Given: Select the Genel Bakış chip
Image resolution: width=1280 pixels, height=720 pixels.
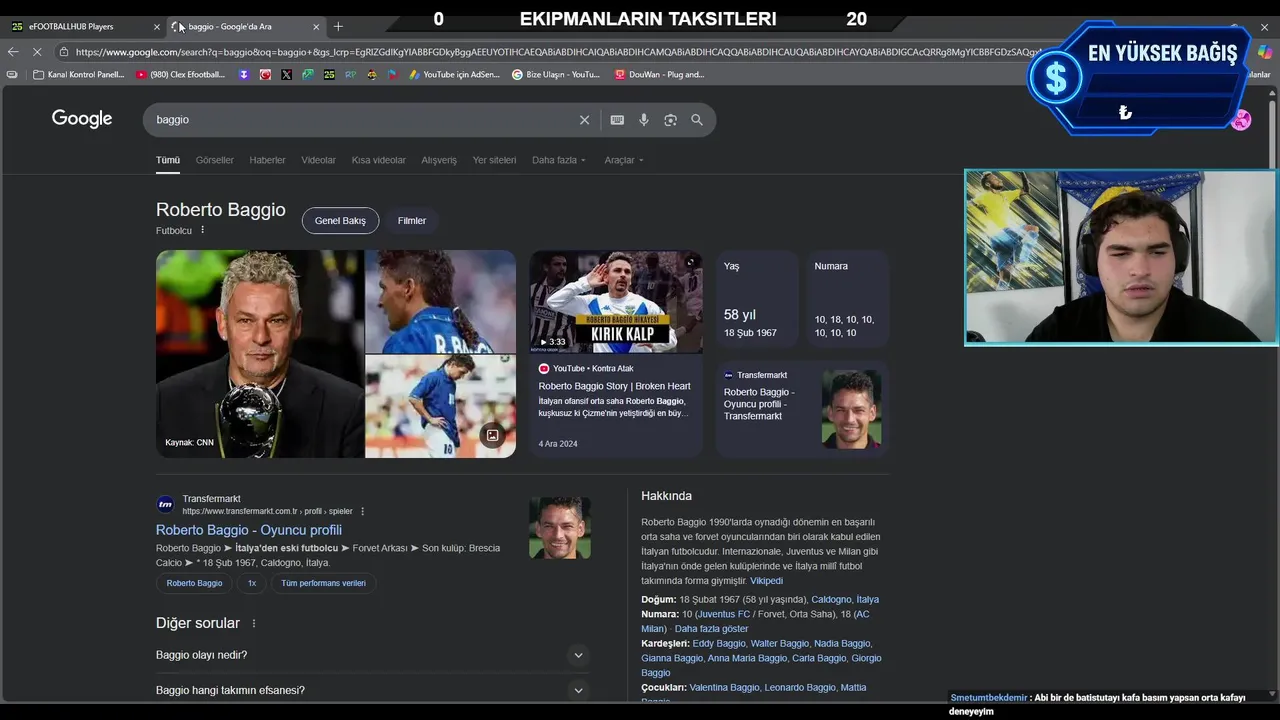Looking at the screenshot, I should pyautogui.click(x=340, y=221).
